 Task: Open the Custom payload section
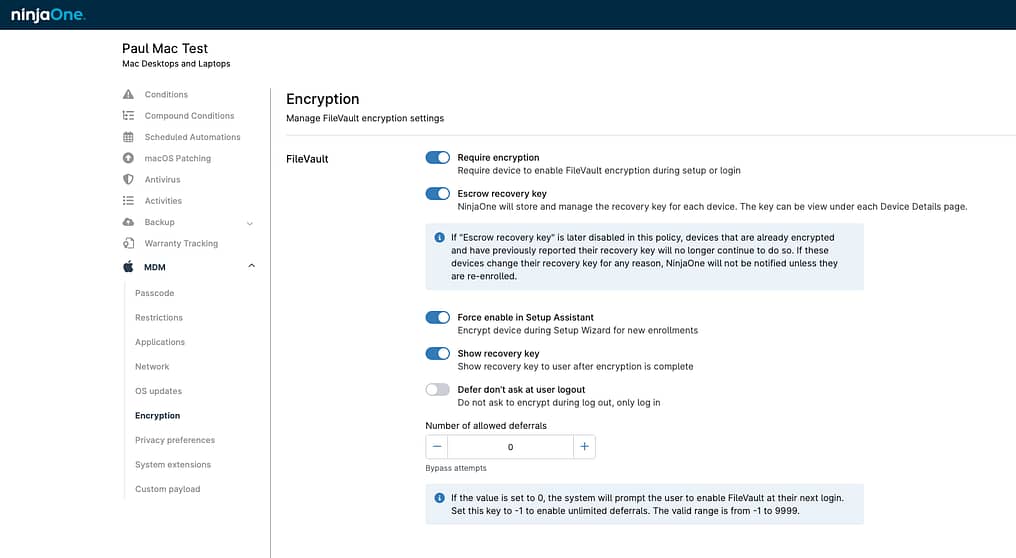point(167,489)
